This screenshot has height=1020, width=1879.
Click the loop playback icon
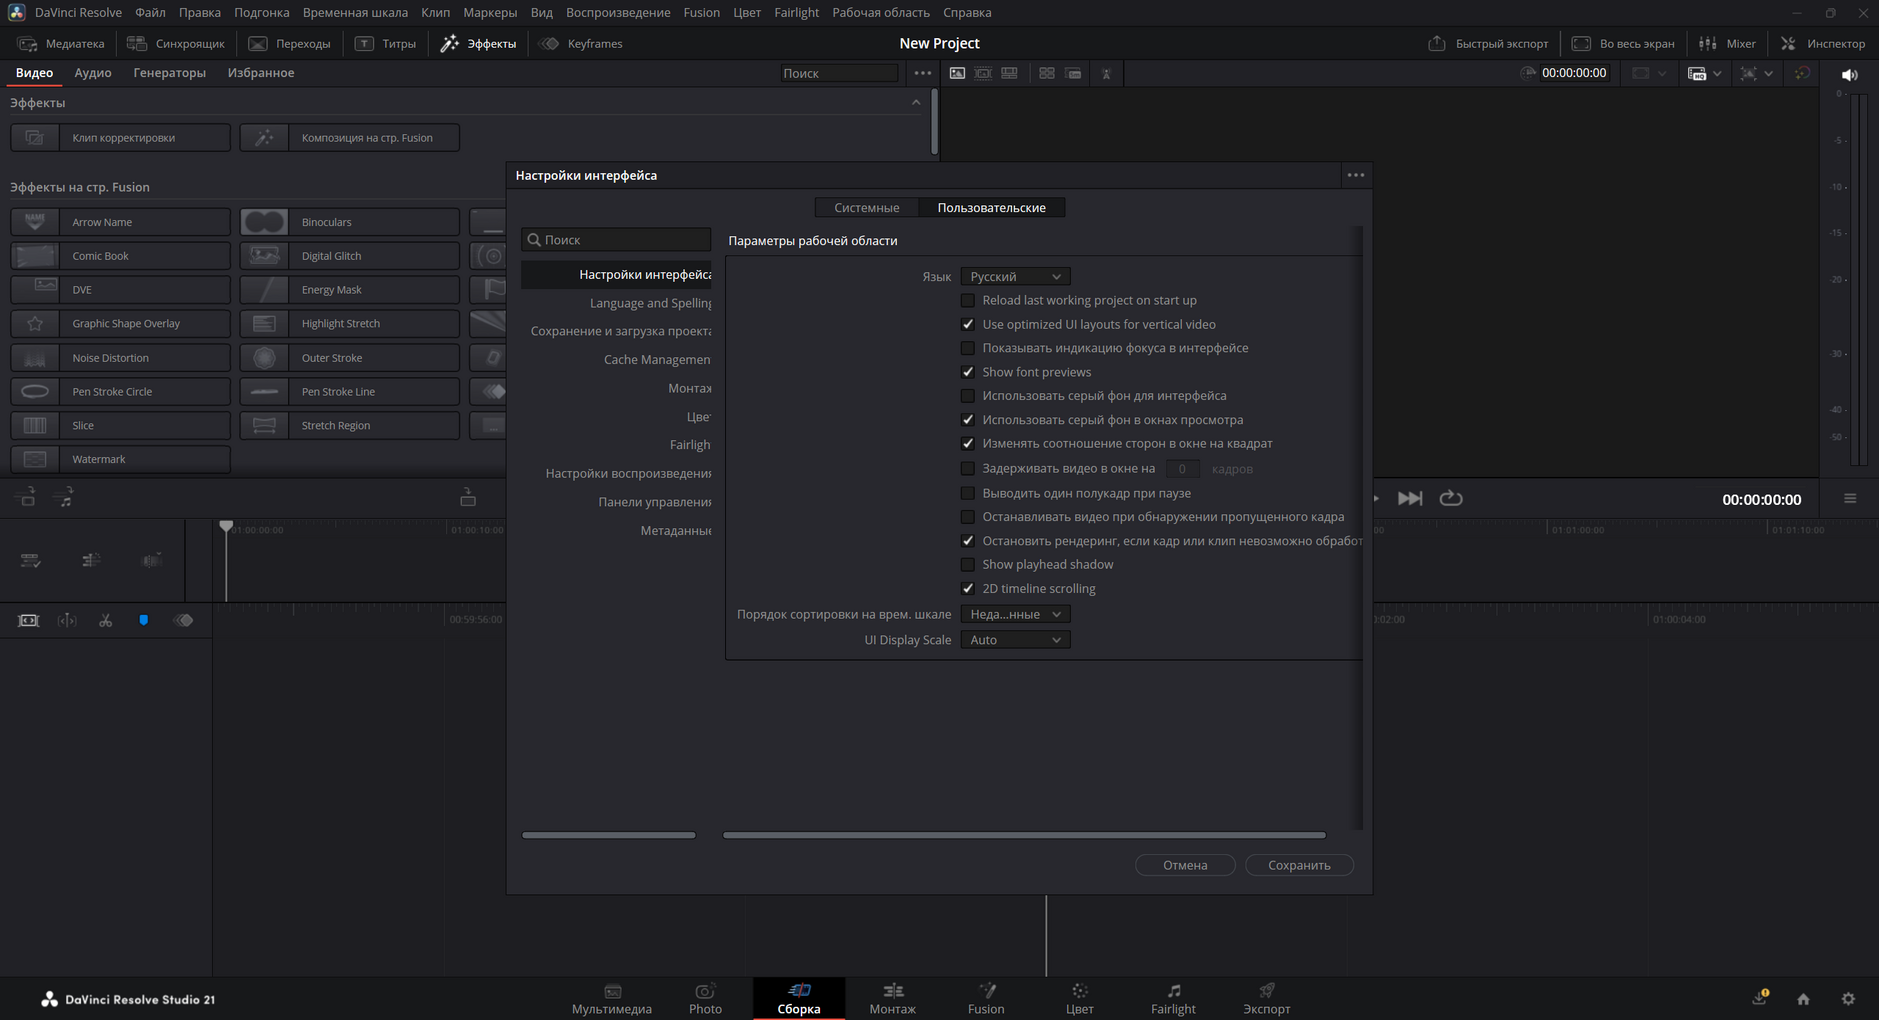(1451, 498)
